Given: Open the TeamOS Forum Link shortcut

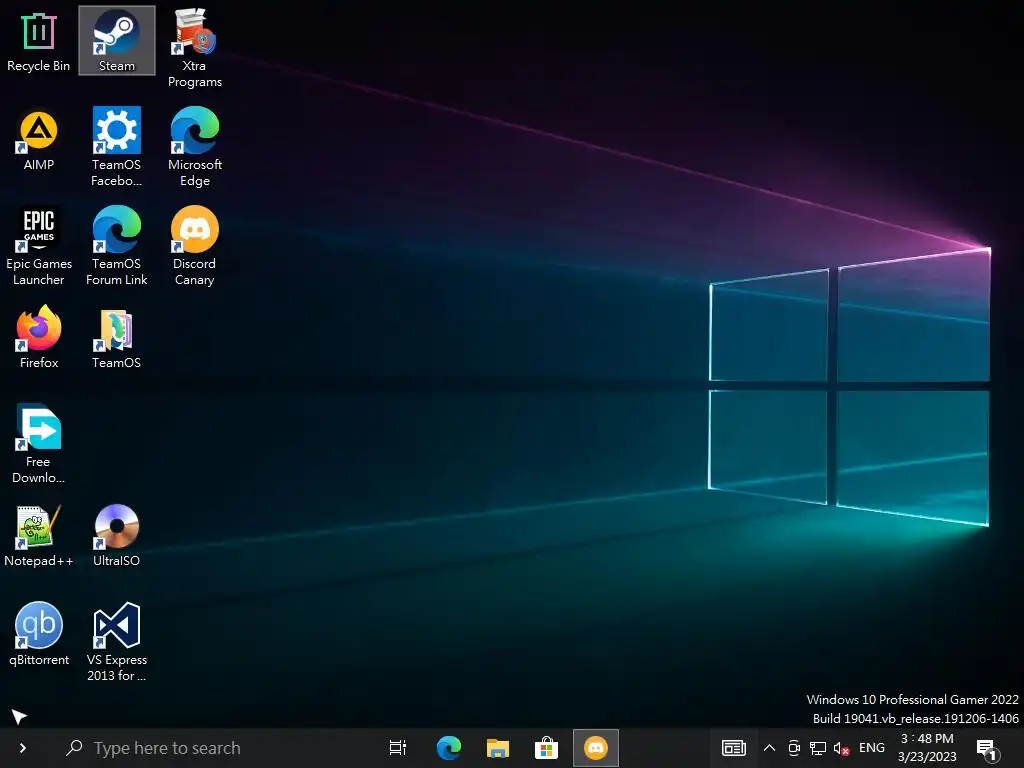Looking at the screenshot, I should point(117,247).
